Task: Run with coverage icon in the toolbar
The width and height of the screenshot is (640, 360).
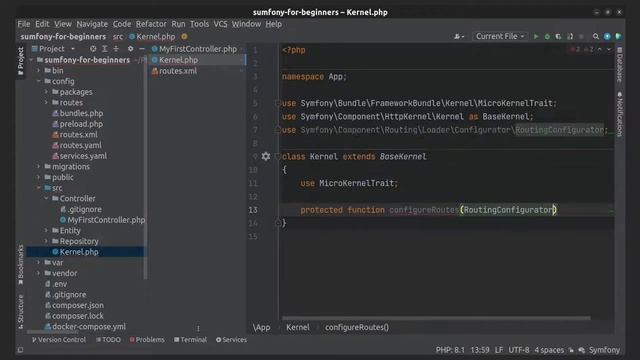Action: tap(558, 37)
